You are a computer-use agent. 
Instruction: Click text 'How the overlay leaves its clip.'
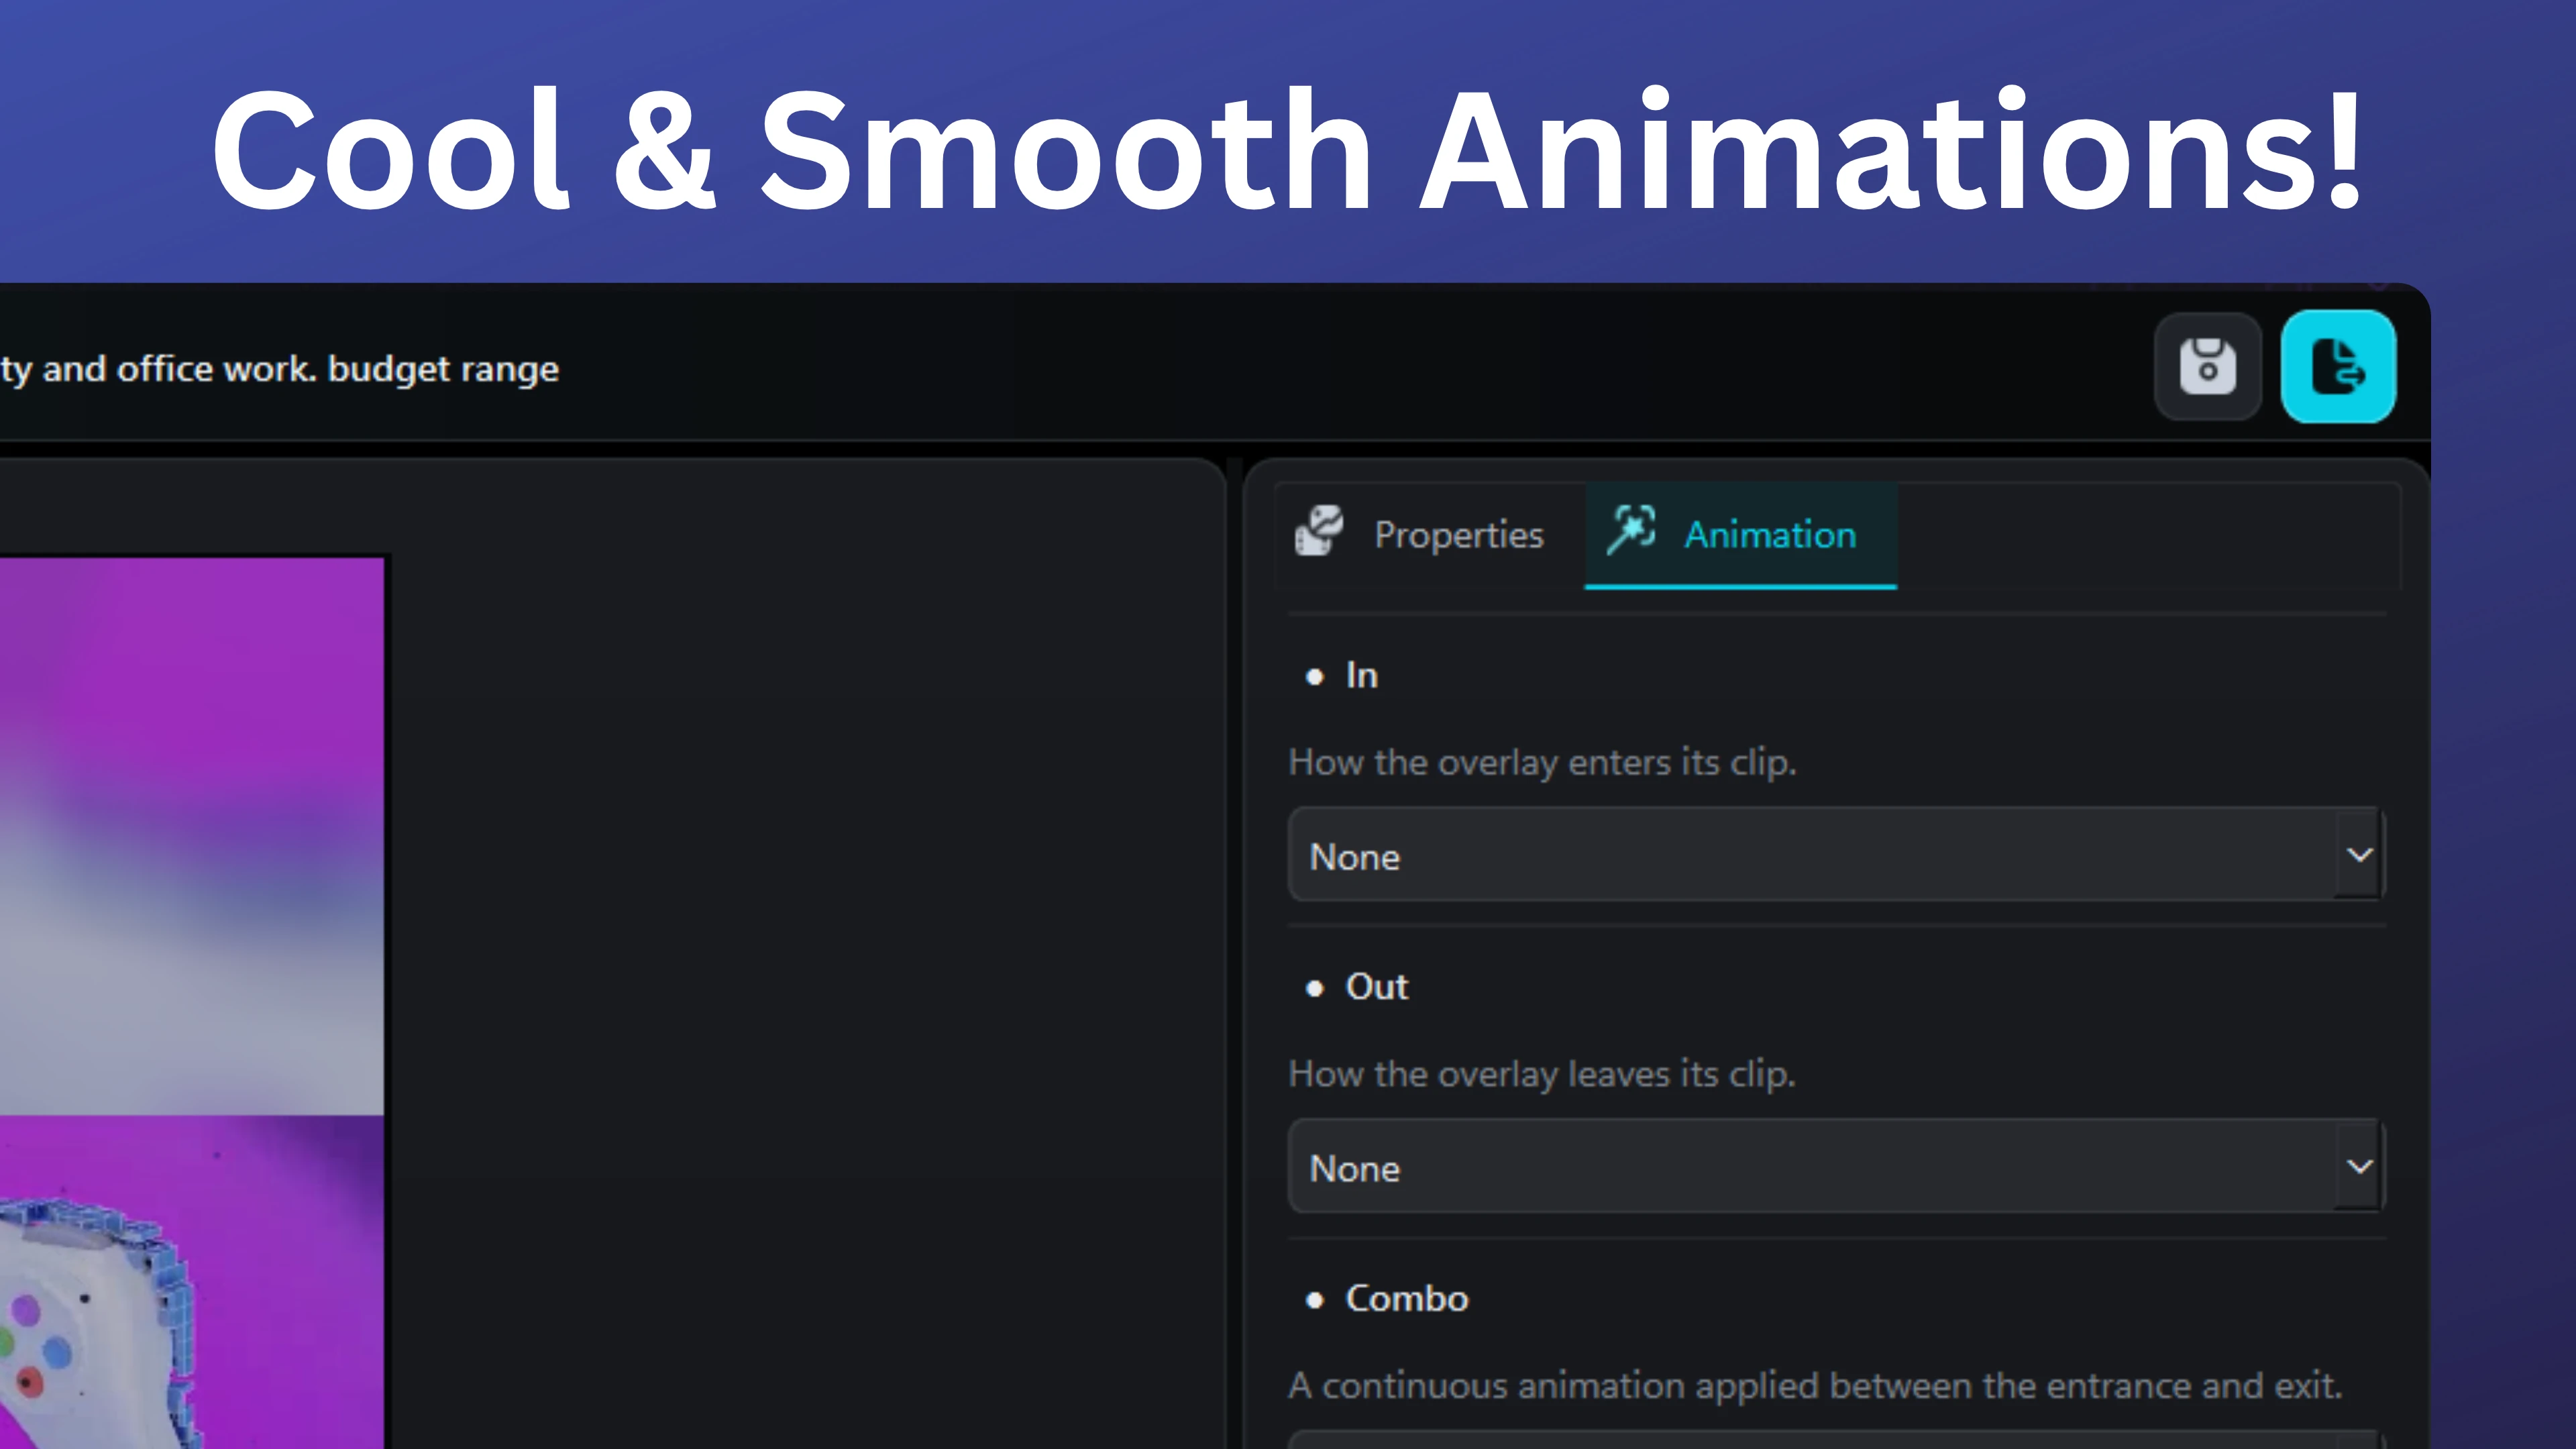(x=1542, y=1074)
